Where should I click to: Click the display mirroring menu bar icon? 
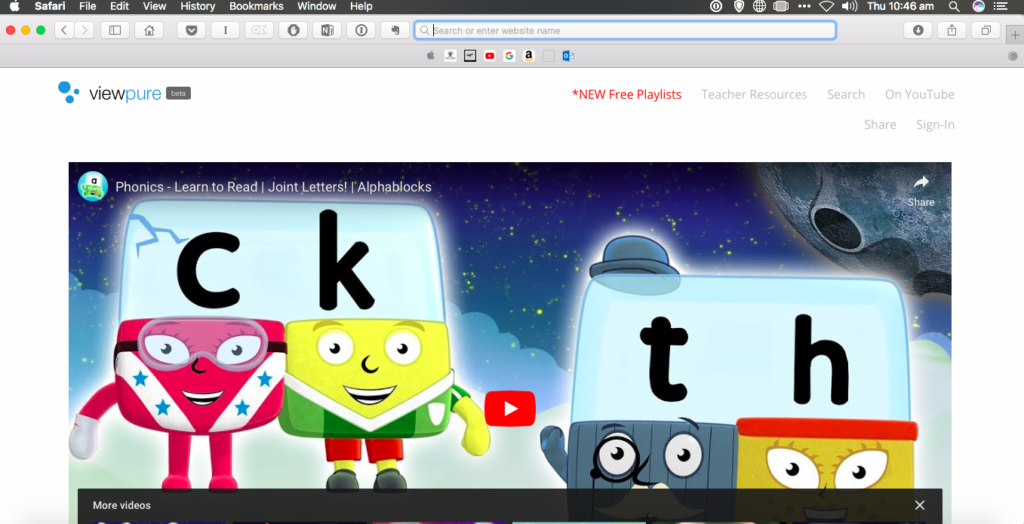pyautogui.click(x=781, y=7)
